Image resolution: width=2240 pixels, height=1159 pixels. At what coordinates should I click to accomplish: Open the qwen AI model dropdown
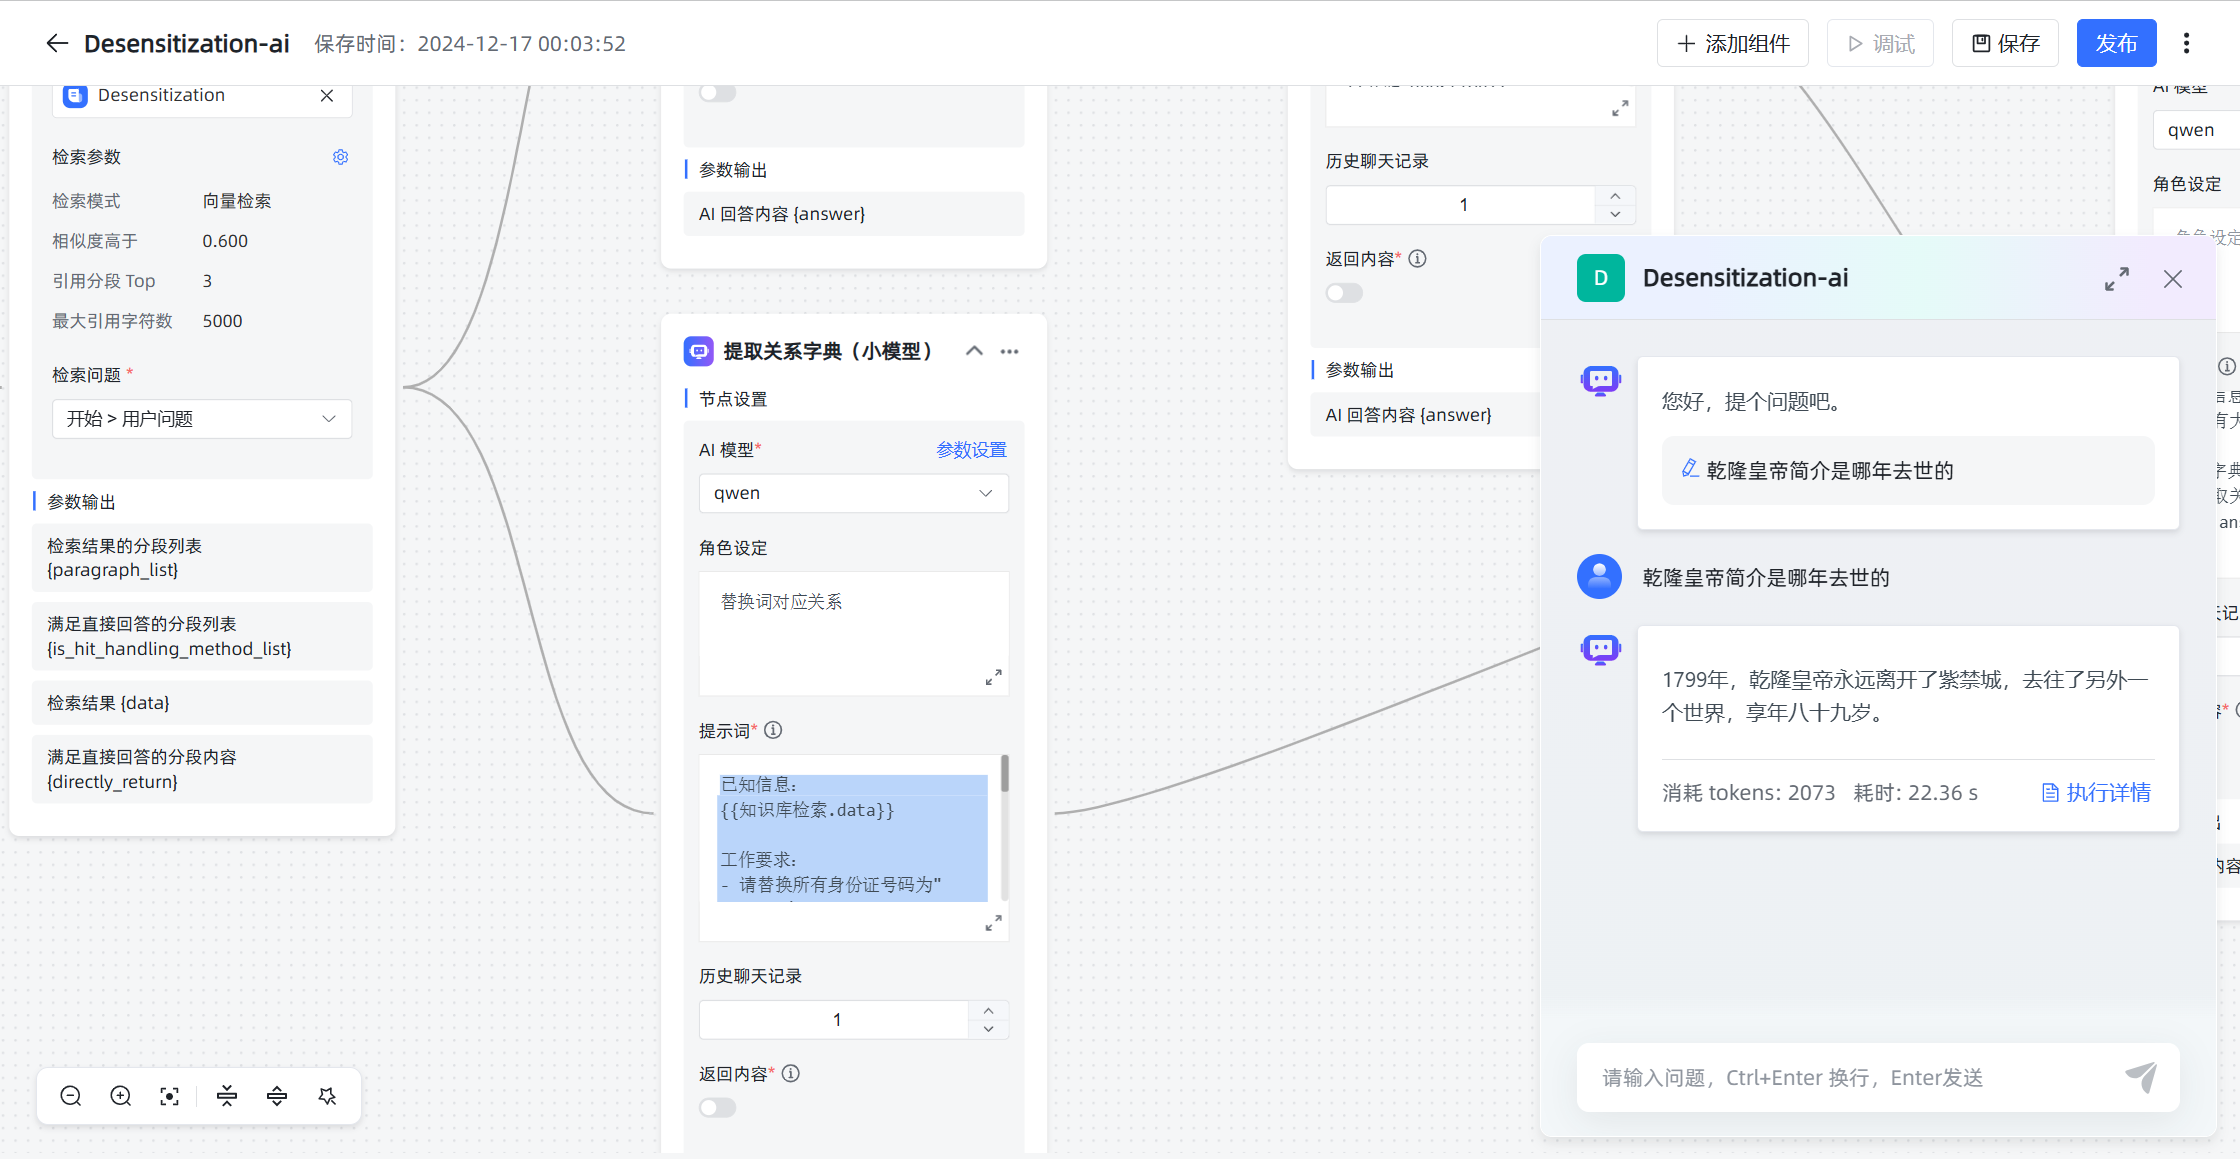pos(853,493)
